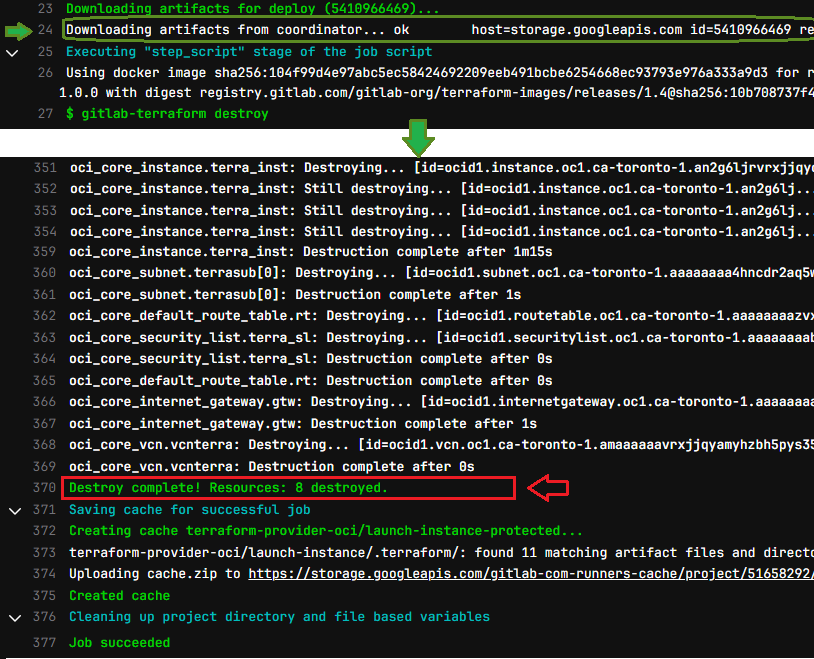This screenshot has width=814, height=659.
Task: Select the "1.0.0 with digest registry.gitlab.com" wrapped line
Action: click(436, 93)
